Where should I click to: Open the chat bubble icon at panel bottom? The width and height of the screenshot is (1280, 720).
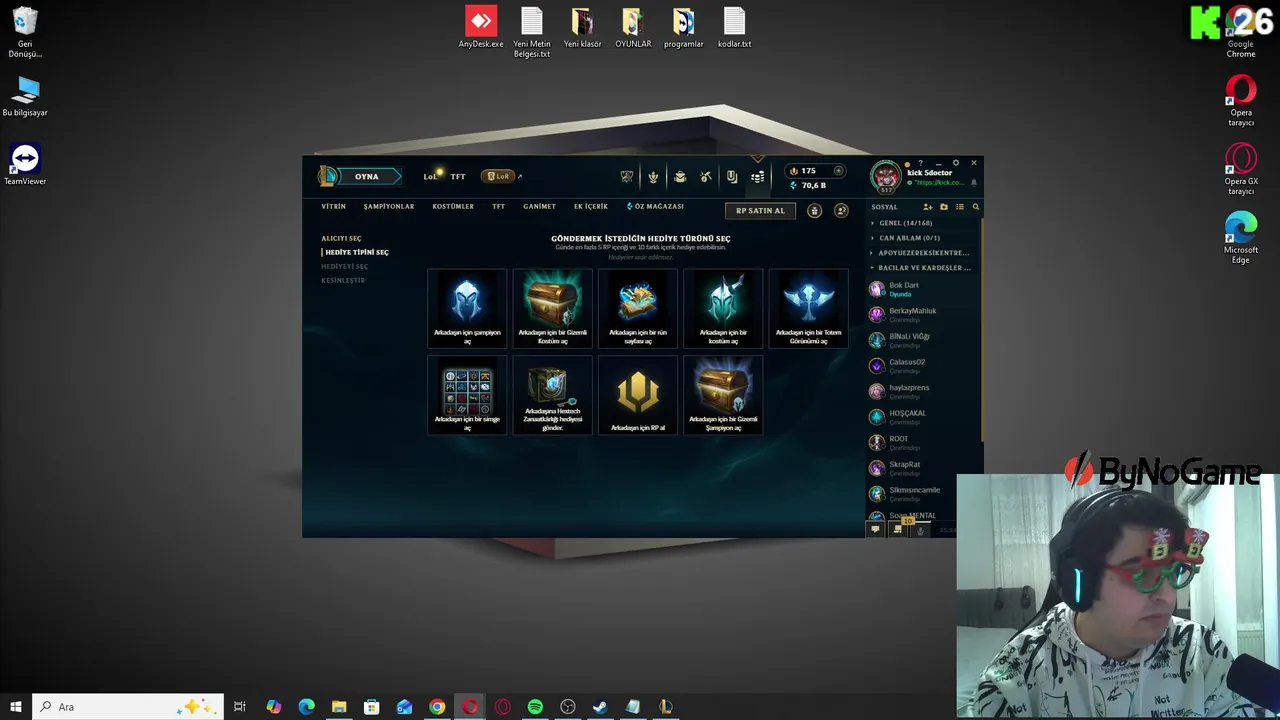coord(875,530)
